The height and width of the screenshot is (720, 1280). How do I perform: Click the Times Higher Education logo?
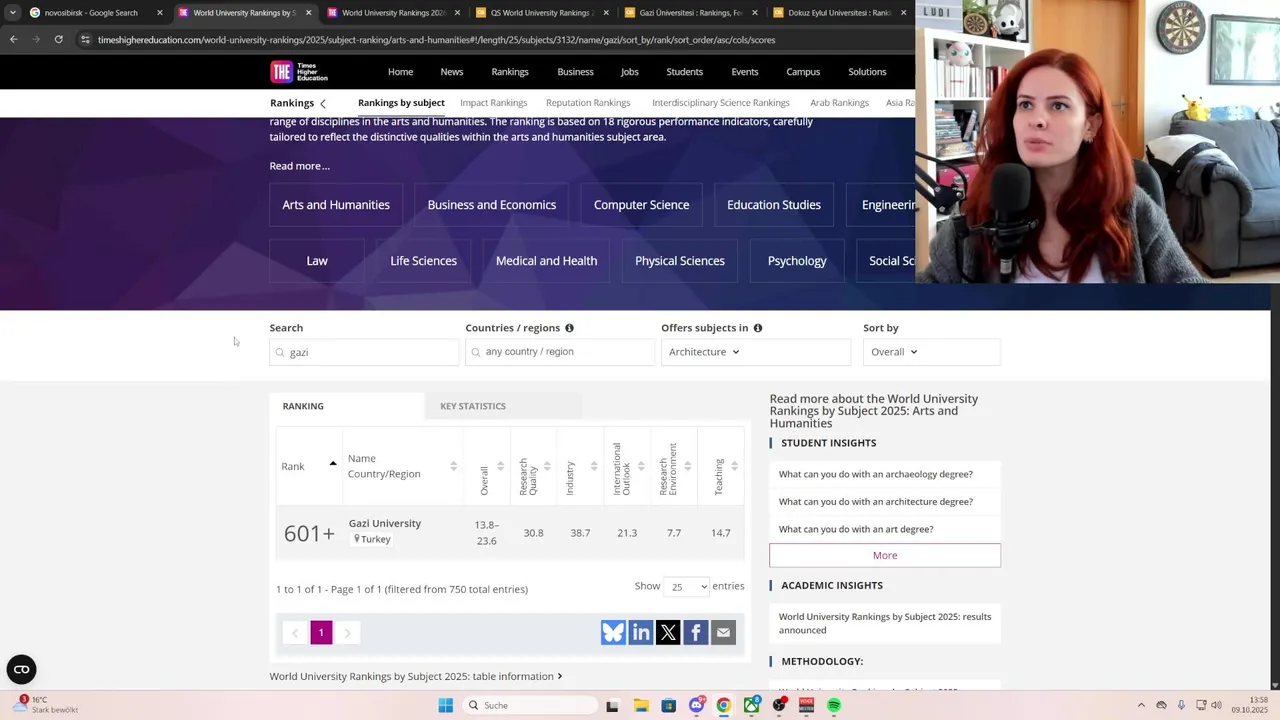[299, 72]
